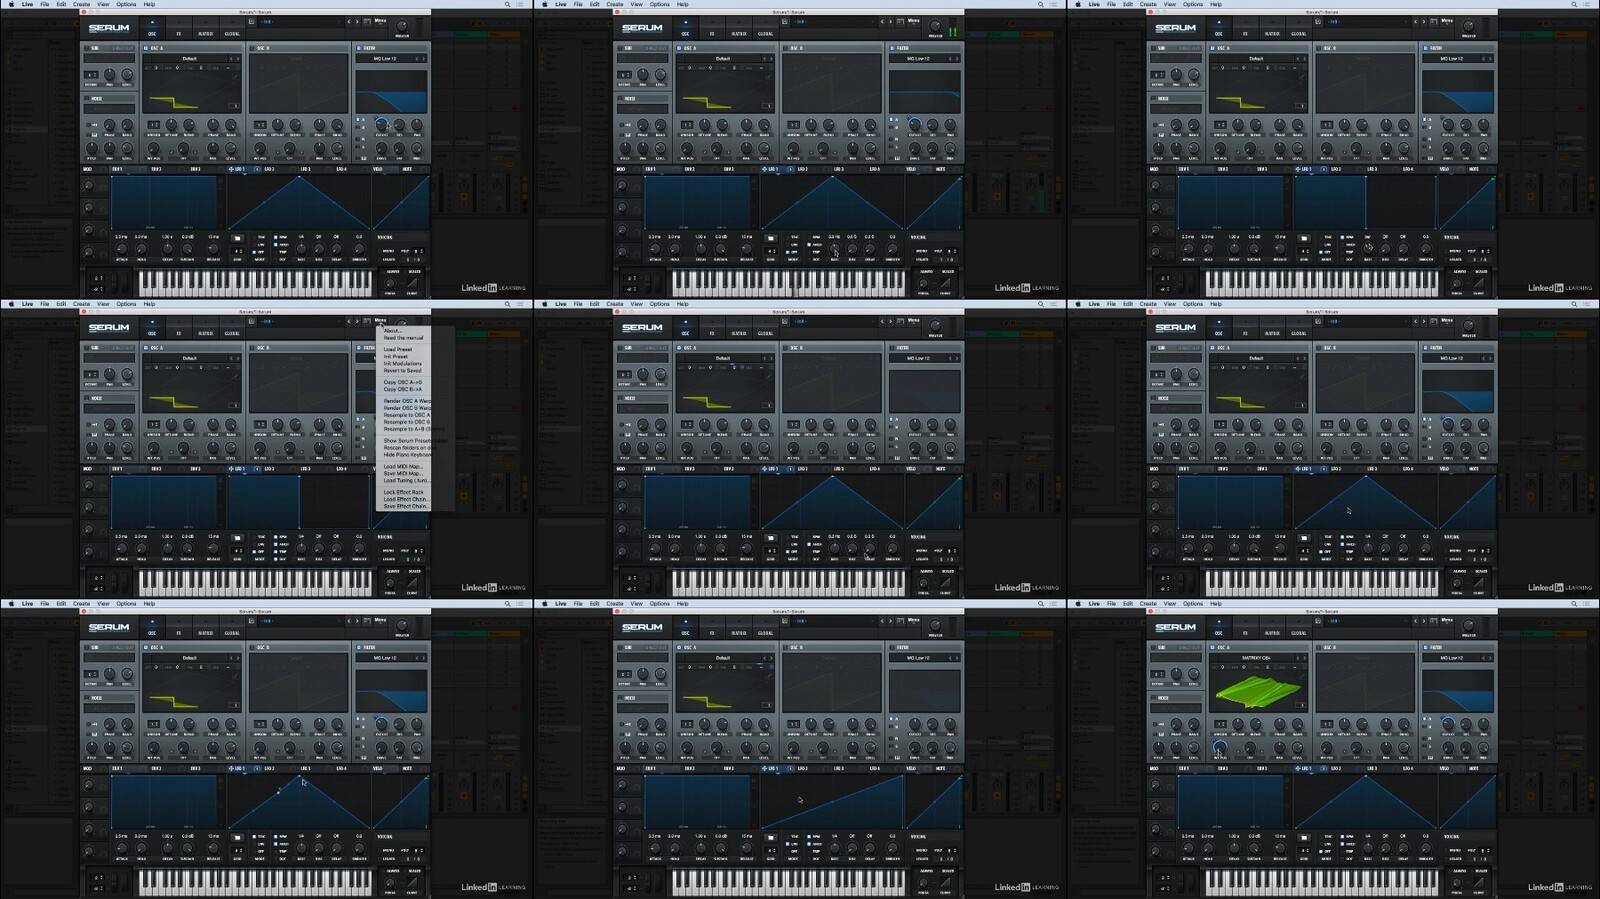This screenshot has width=1600, height=899.
Task: Toggle the FILTER enable switch in bottom-right frame
Action: point(1425,647)
